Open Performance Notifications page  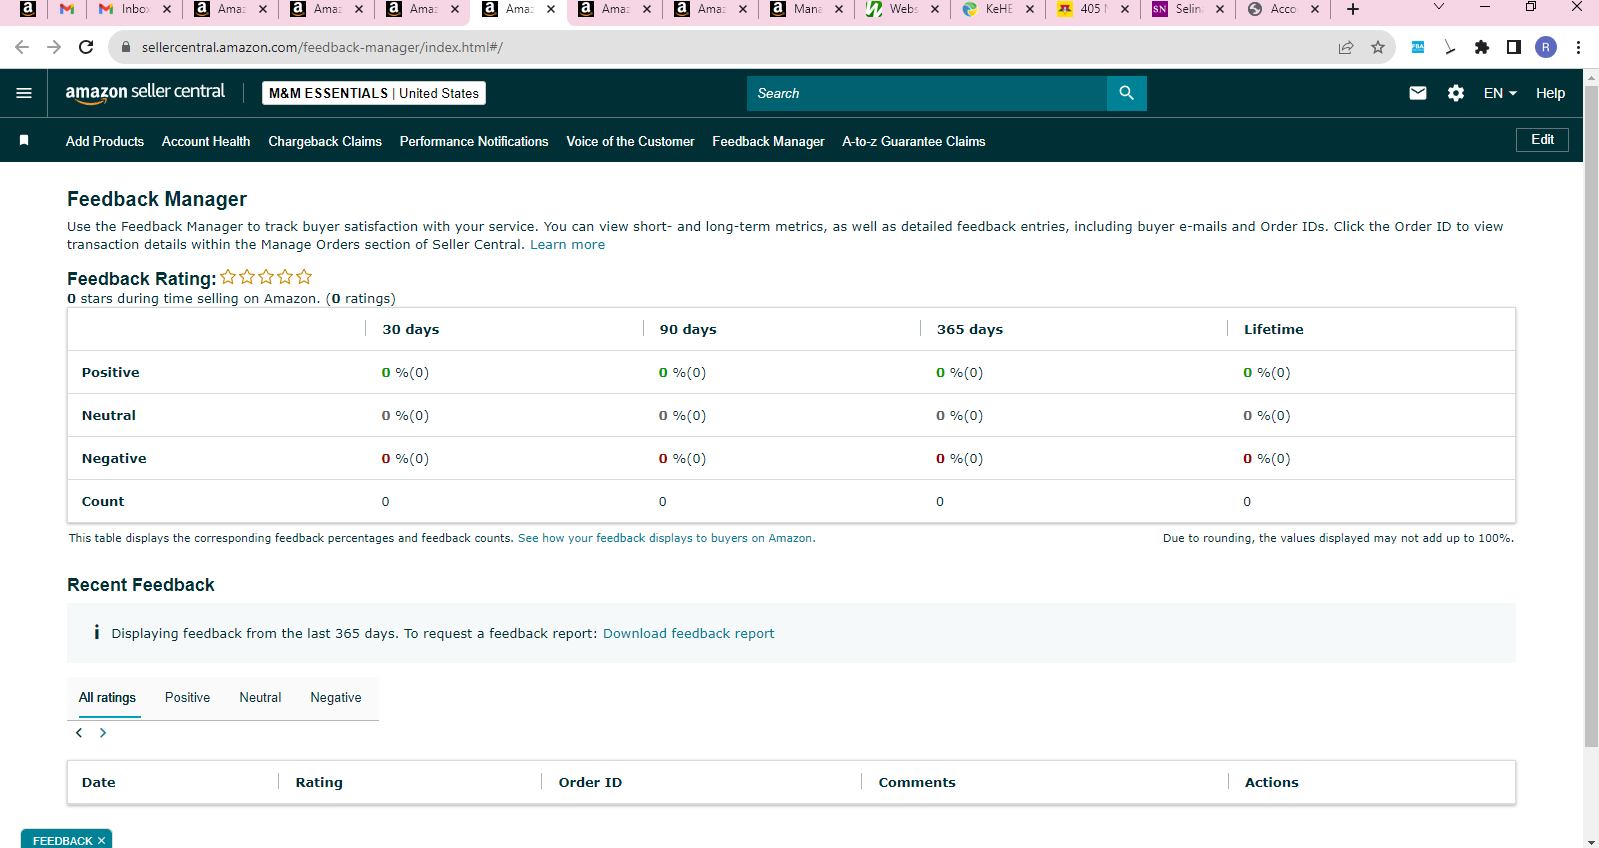(x=474, y=141)
